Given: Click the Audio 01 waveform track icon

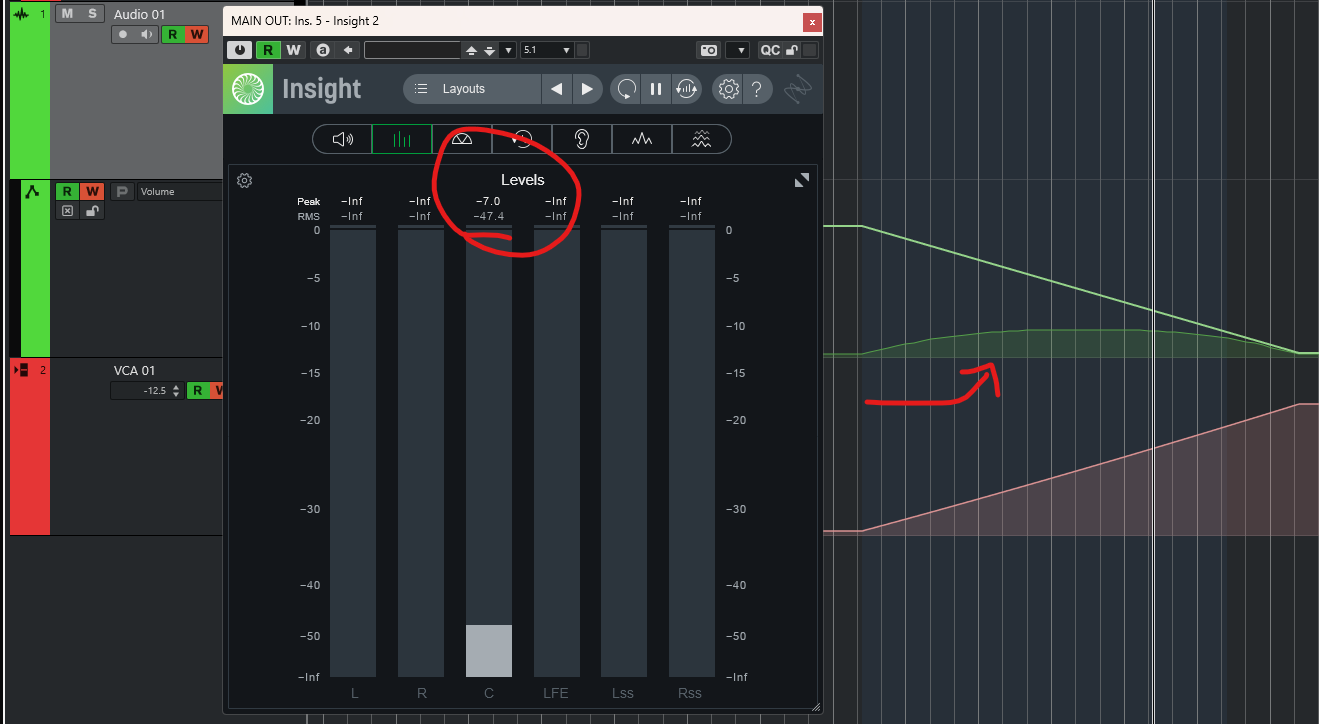Looking at the screenshot, I should coord(20,13).
